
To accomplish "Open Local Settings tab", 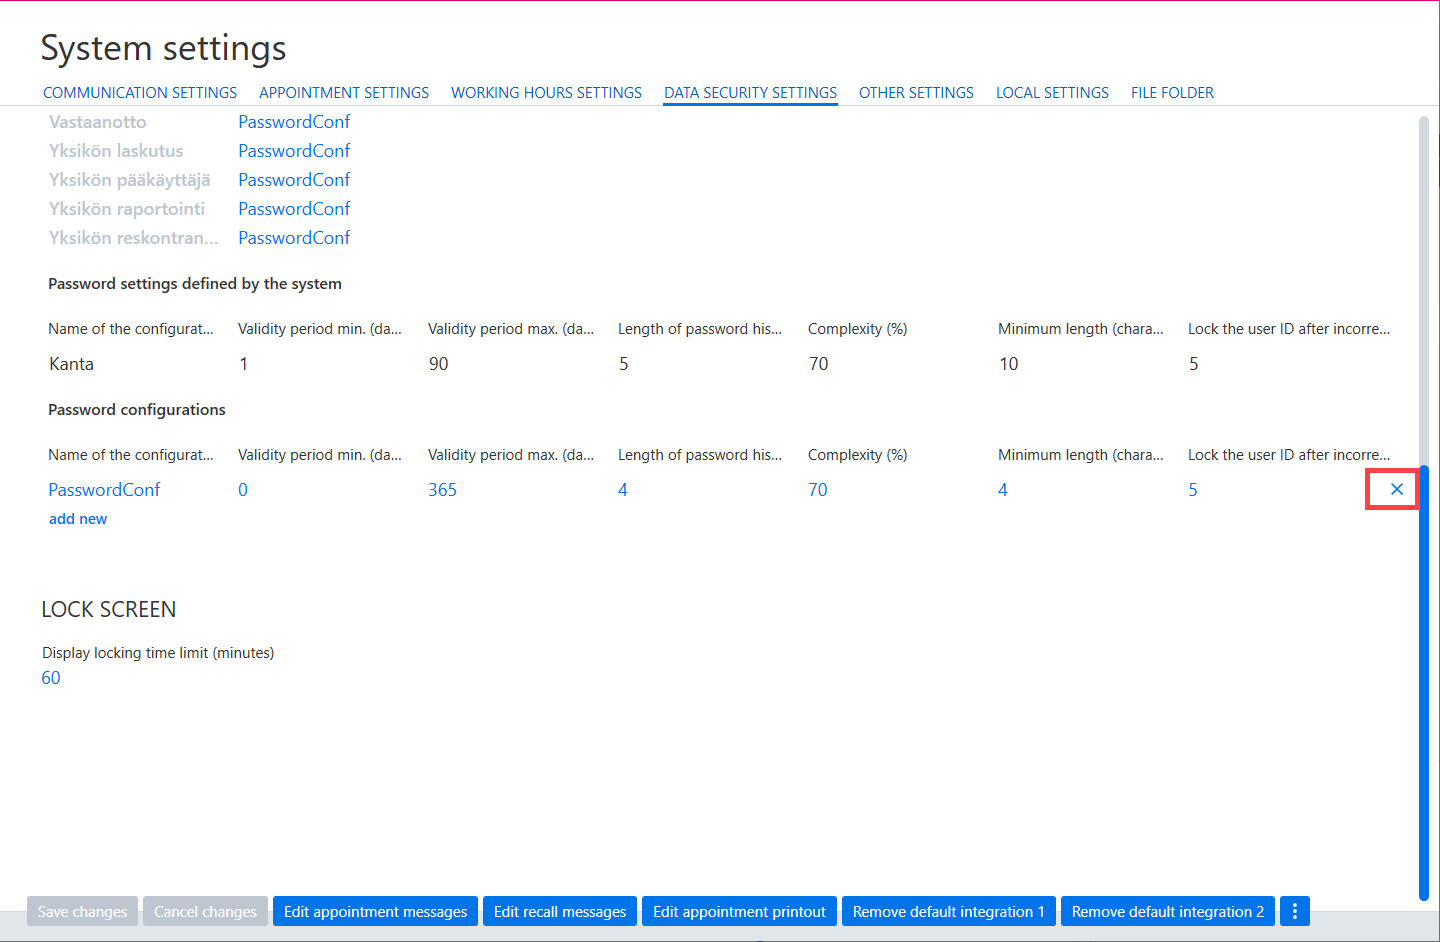I will 1052,93.
